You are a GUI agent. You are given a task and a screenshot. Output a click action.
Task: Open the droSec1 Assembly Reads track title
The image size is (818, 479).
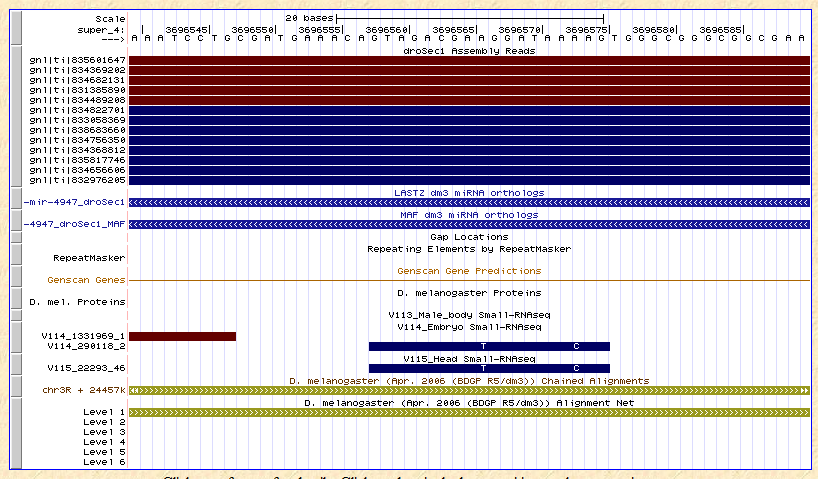pyautogui.click(x=469, y=49)
